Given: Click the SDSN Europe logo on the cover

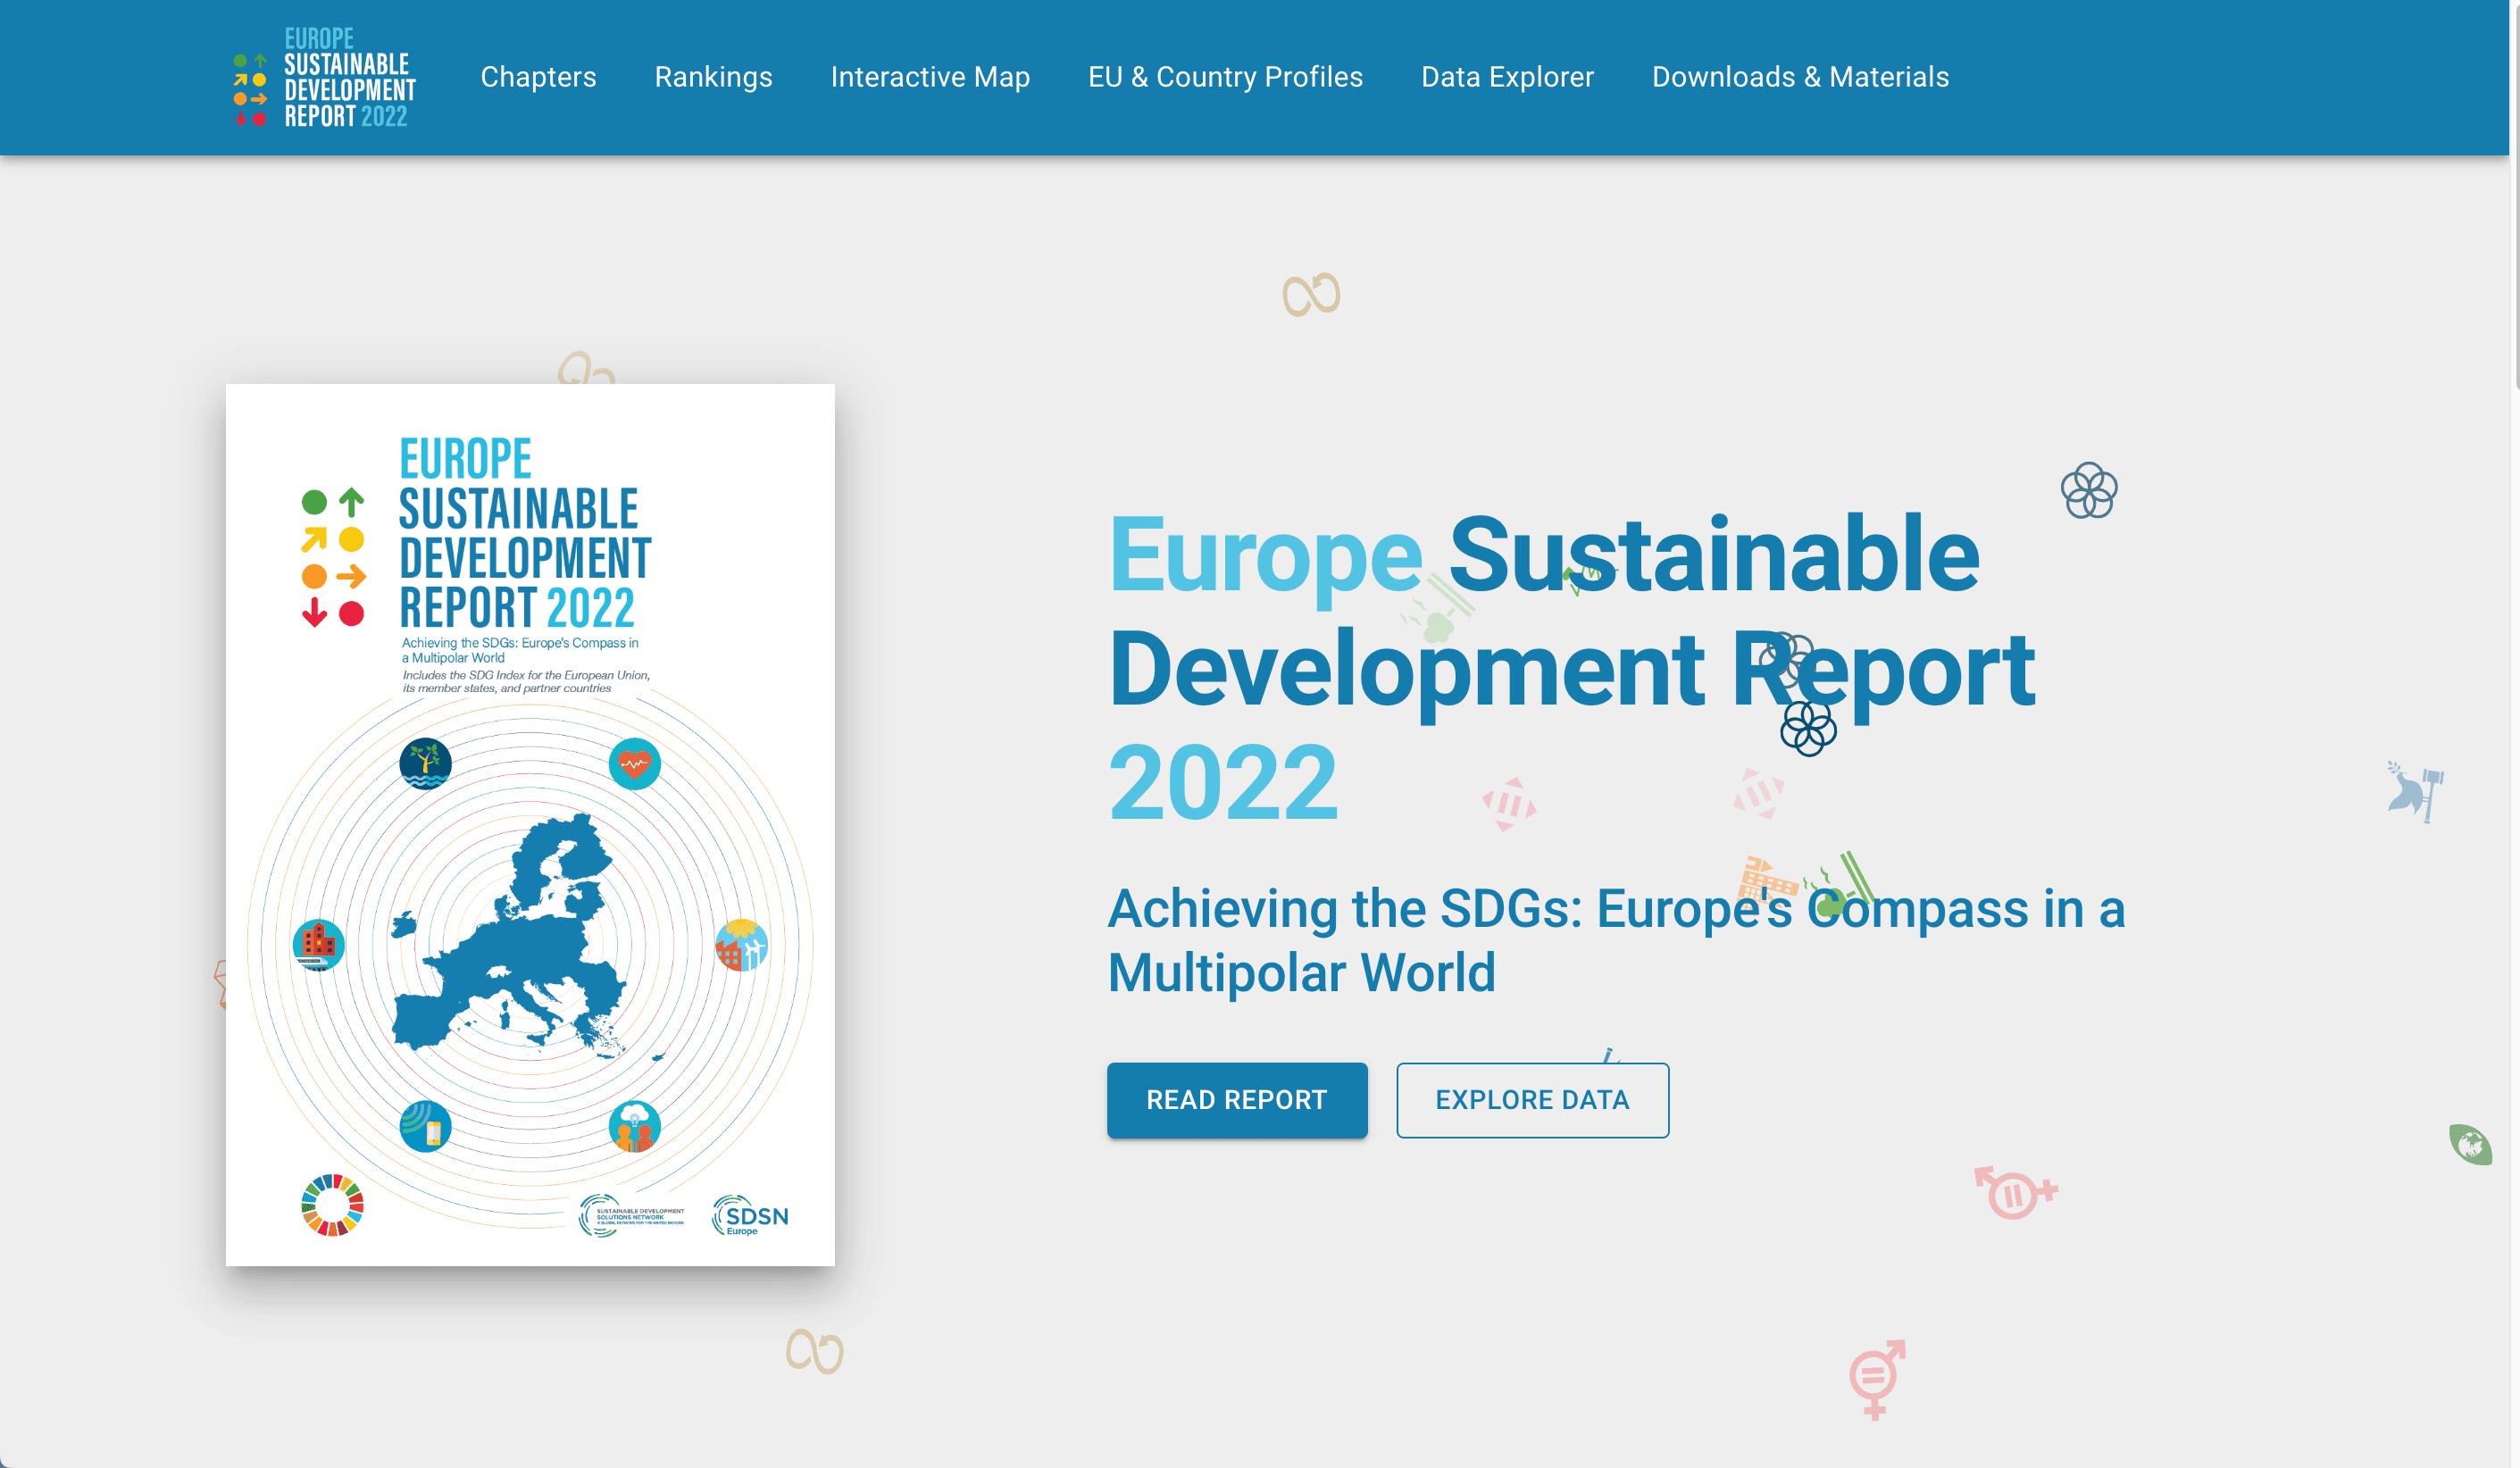Looking at the screenshot, I should (x=750, y=1216).
